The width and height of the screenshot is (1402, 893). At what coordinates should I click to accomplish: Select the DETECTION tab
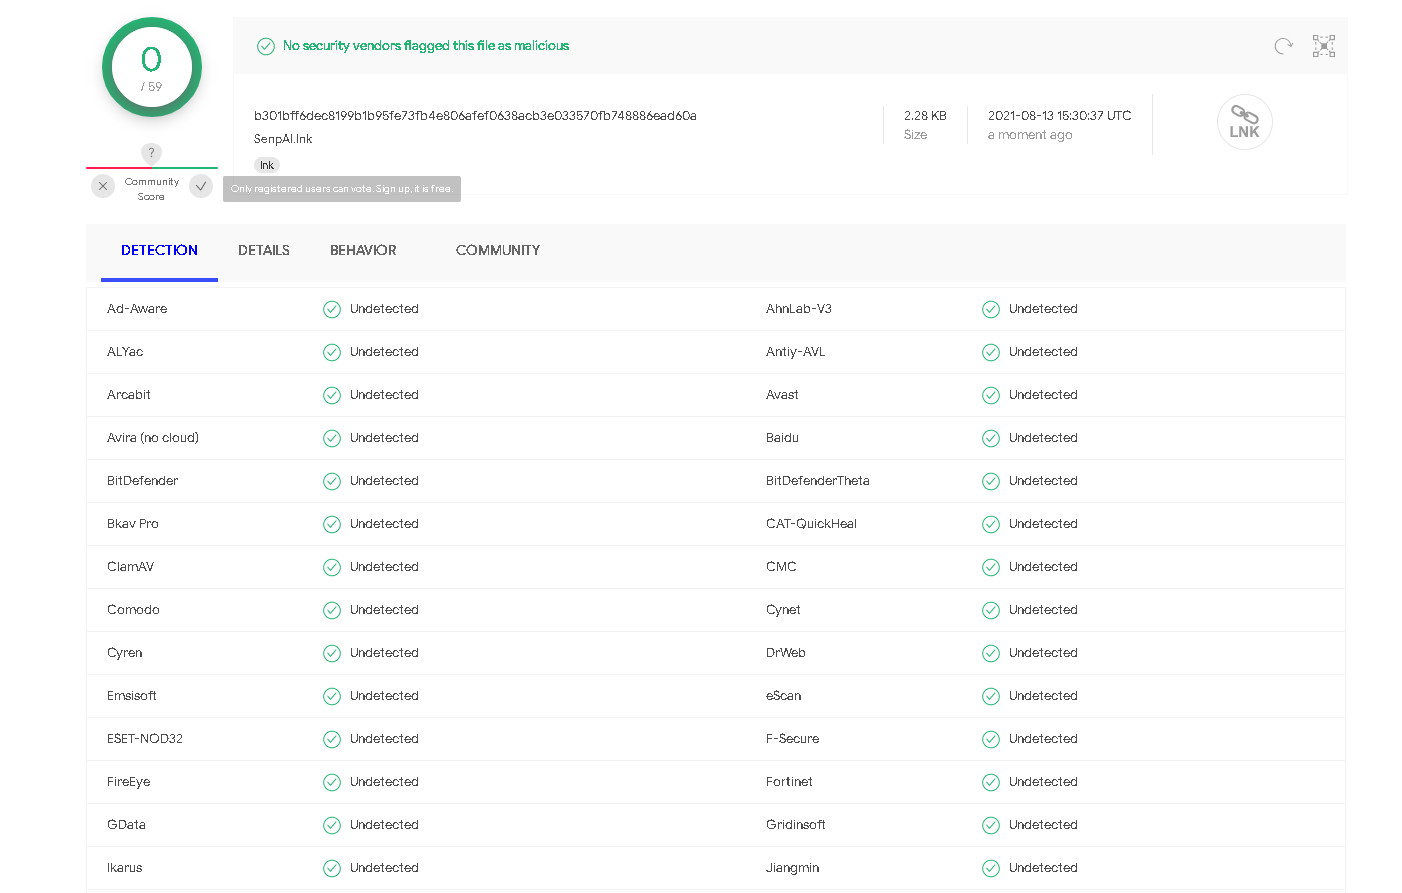click(159, 251)
